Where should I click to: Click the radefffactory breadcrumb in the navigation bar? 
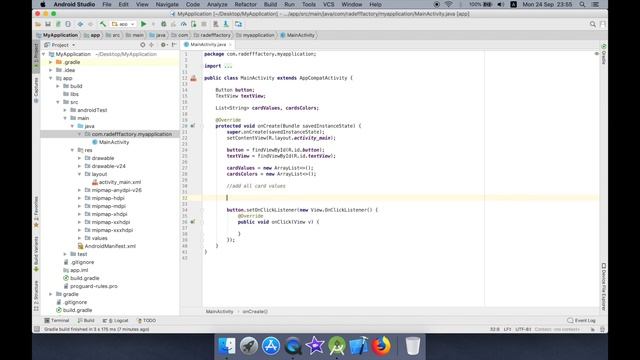pyautogui.click(x=212, y=36)
